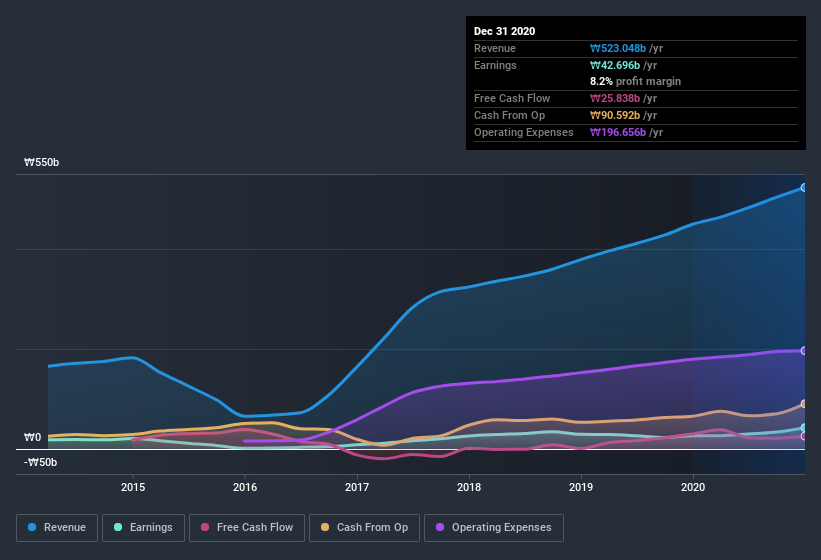This screenshot has width=821, height=560.
Task: Click the ₩196.656b operating expenses value
Action: click(x=618, y=132)
